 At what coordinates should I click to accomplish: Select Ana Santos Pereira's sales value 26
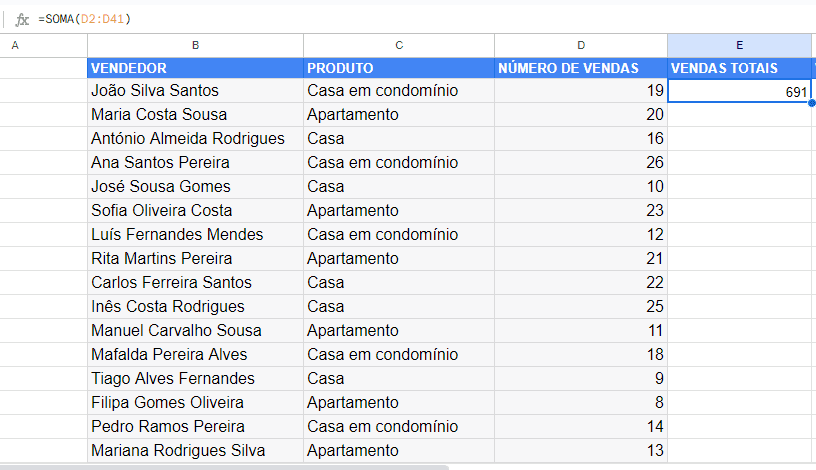tap(581, 163)
